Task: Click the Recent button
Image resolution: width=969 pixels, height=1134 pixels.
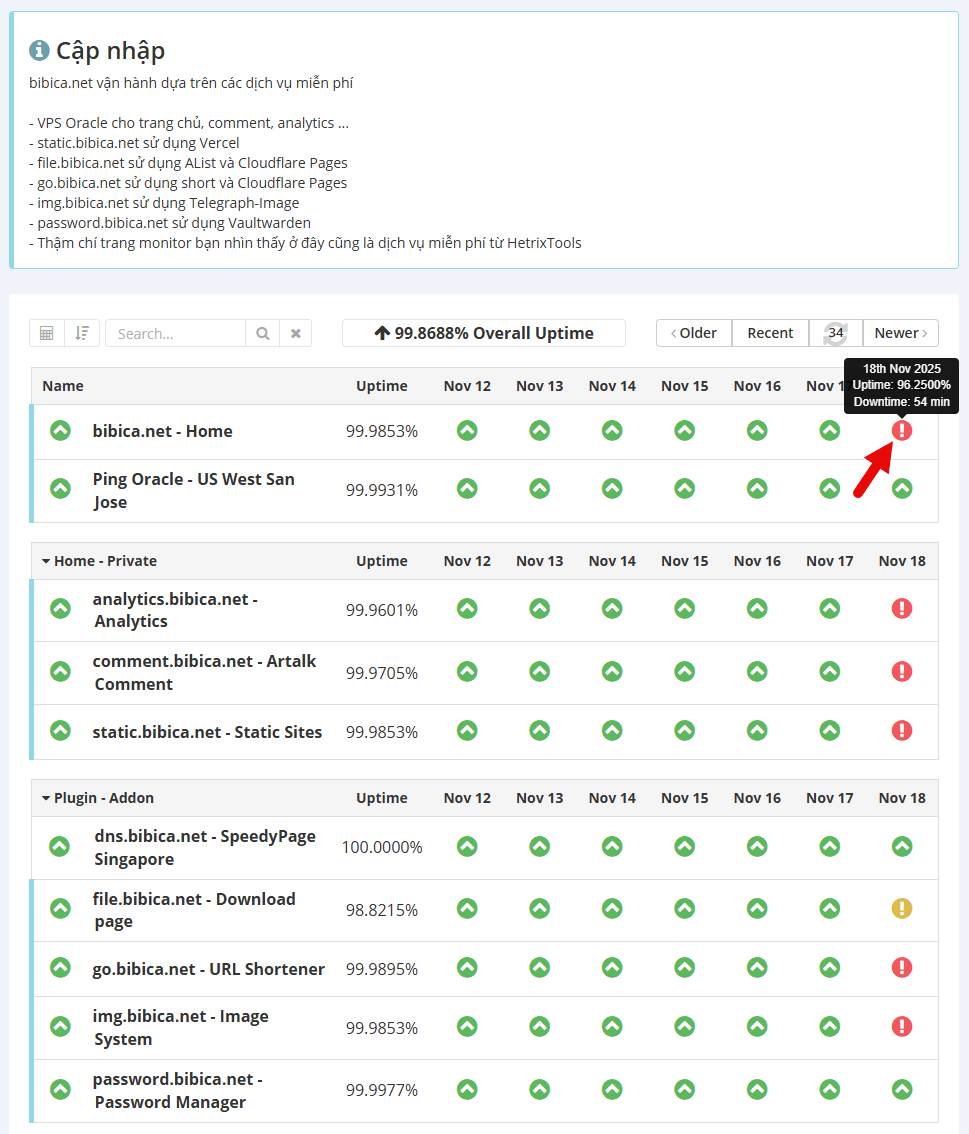Action: click(770, 333)
